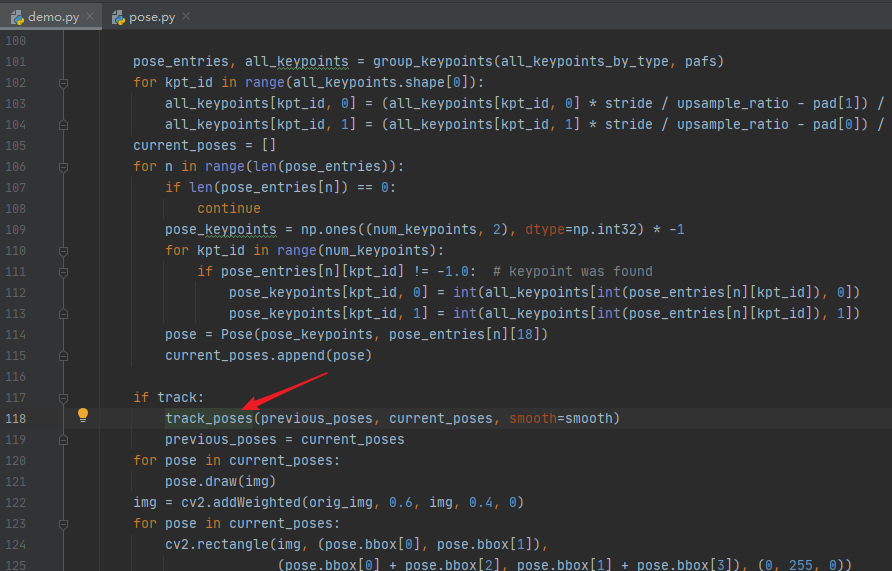Click the yellow lightbulb intention icon on line 118

[83, 415]
